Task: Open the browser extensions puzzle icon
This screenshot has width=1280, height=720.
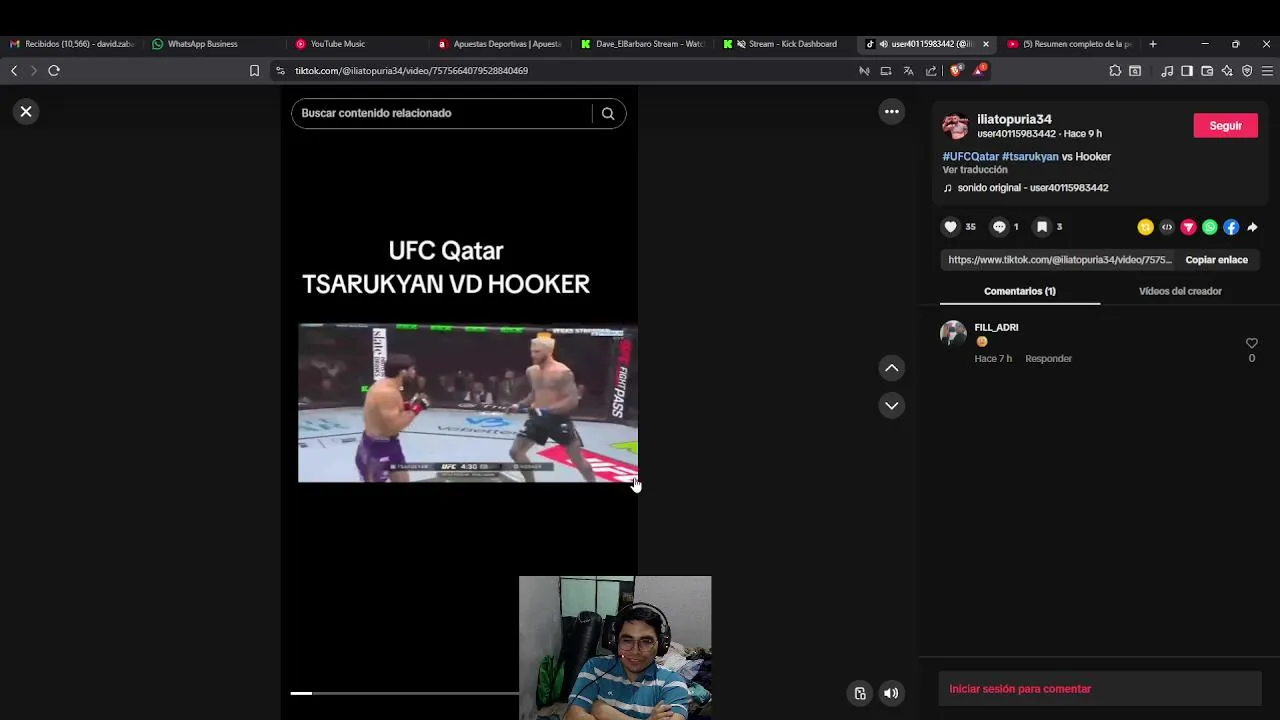Action: (1115, 71)
